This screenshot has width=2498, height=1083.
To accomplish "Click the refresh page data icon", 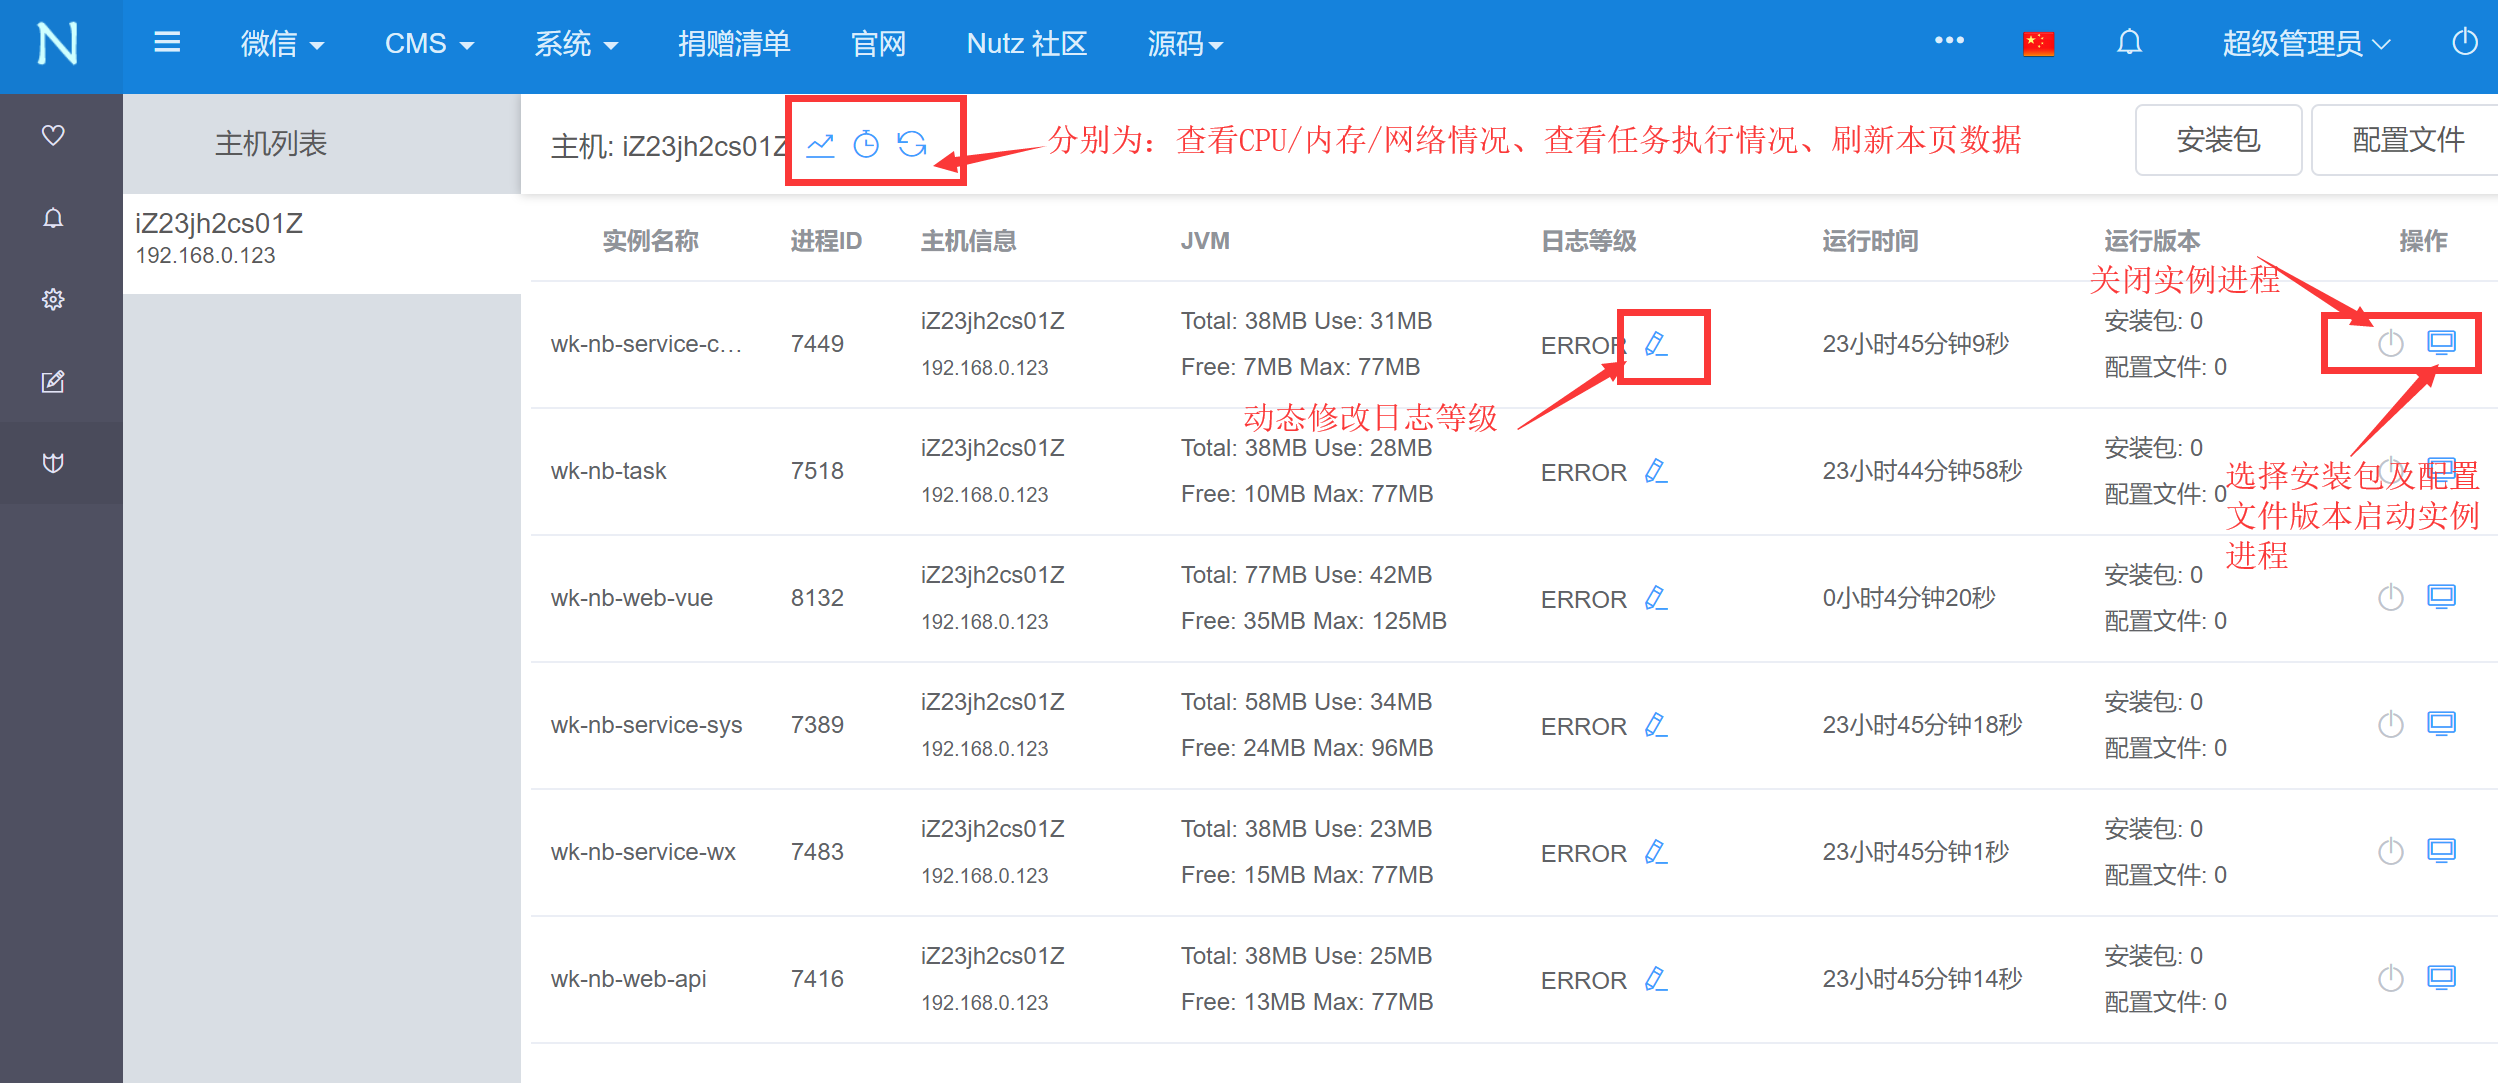I will (912, 145).
